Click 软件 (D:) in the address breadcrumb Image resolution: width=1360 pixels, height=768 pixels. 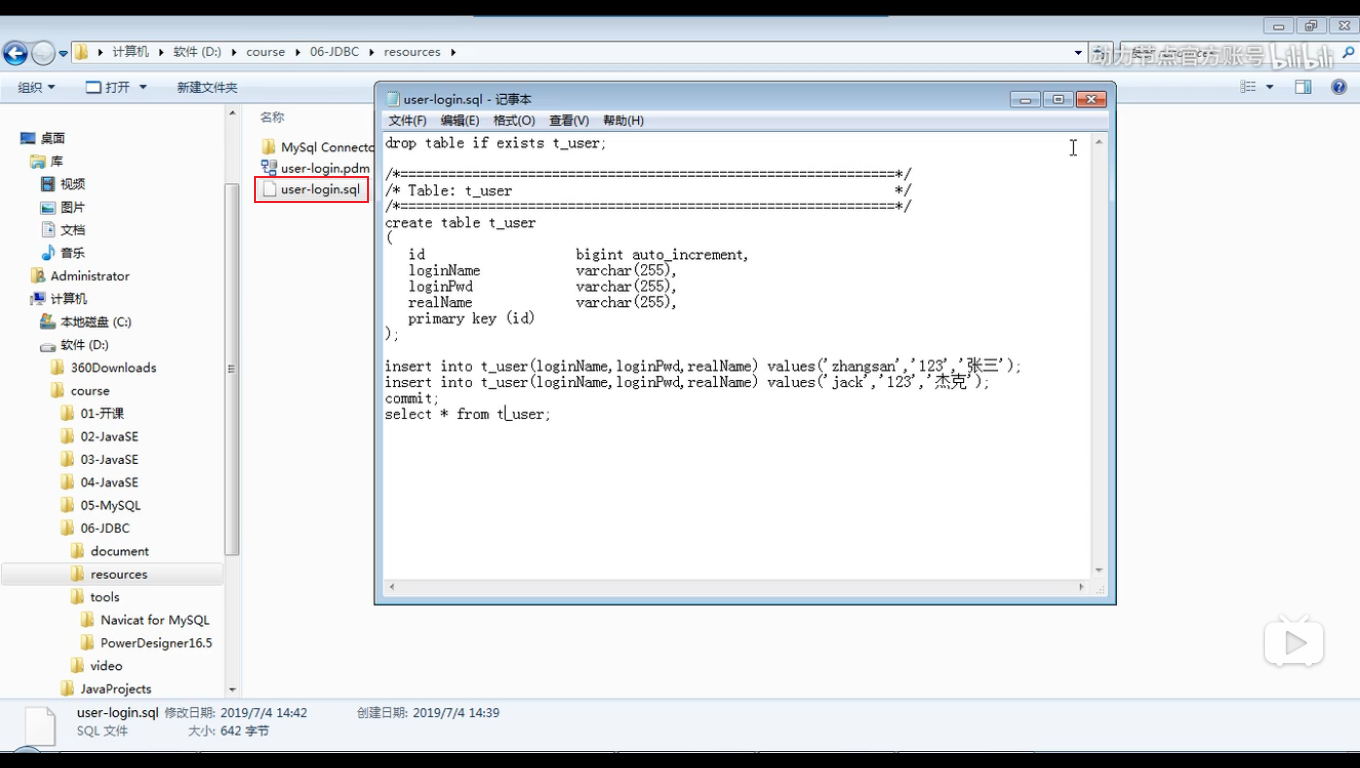click(197, 52)
